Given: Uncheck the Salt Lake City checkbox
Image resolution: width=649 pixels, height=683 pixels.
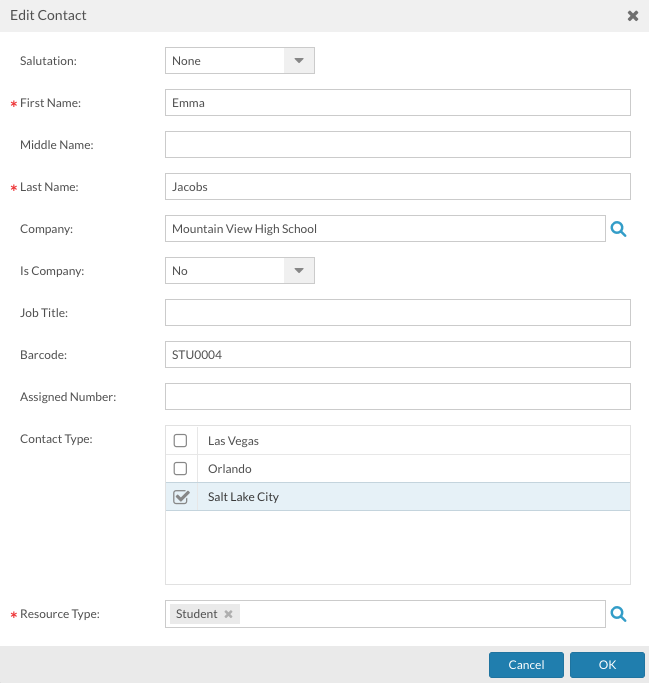Looking at the screenshot, I should coord(181,497).
